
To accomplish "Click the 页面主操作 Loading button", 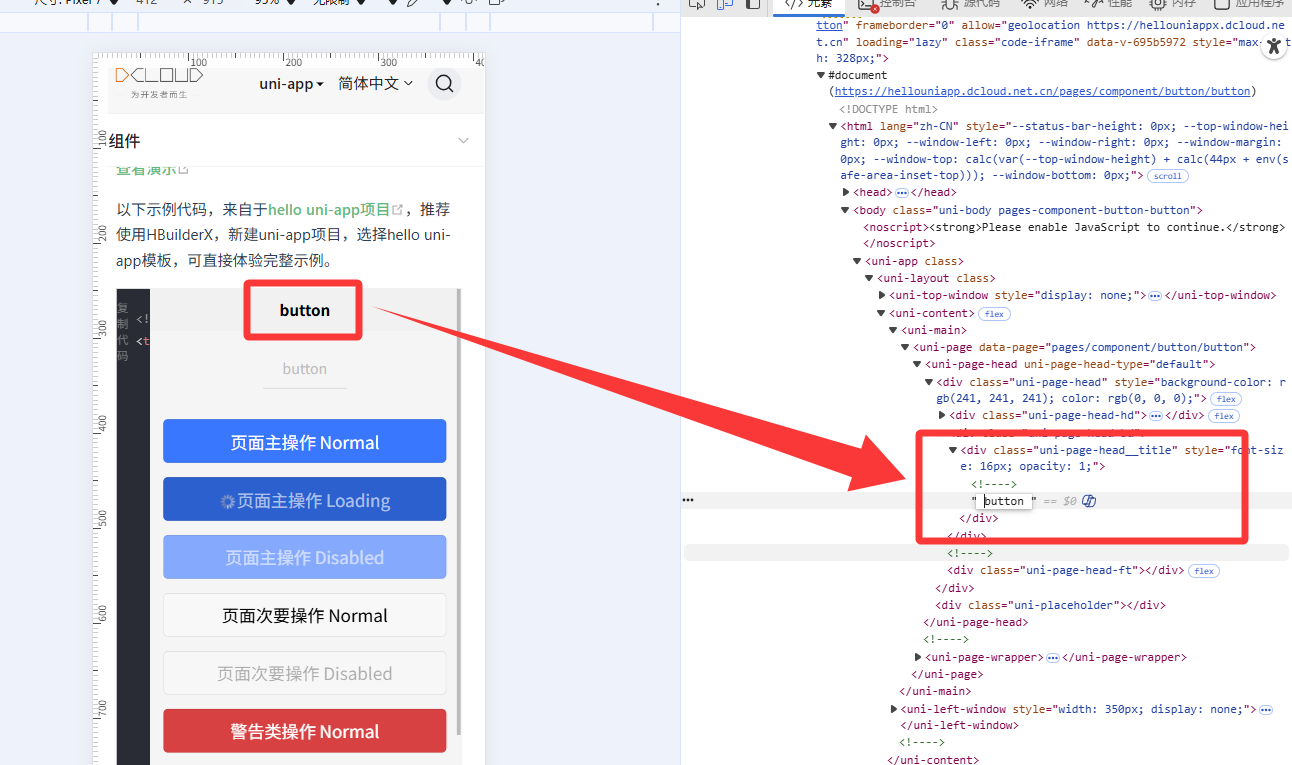I will coord(304,499).
